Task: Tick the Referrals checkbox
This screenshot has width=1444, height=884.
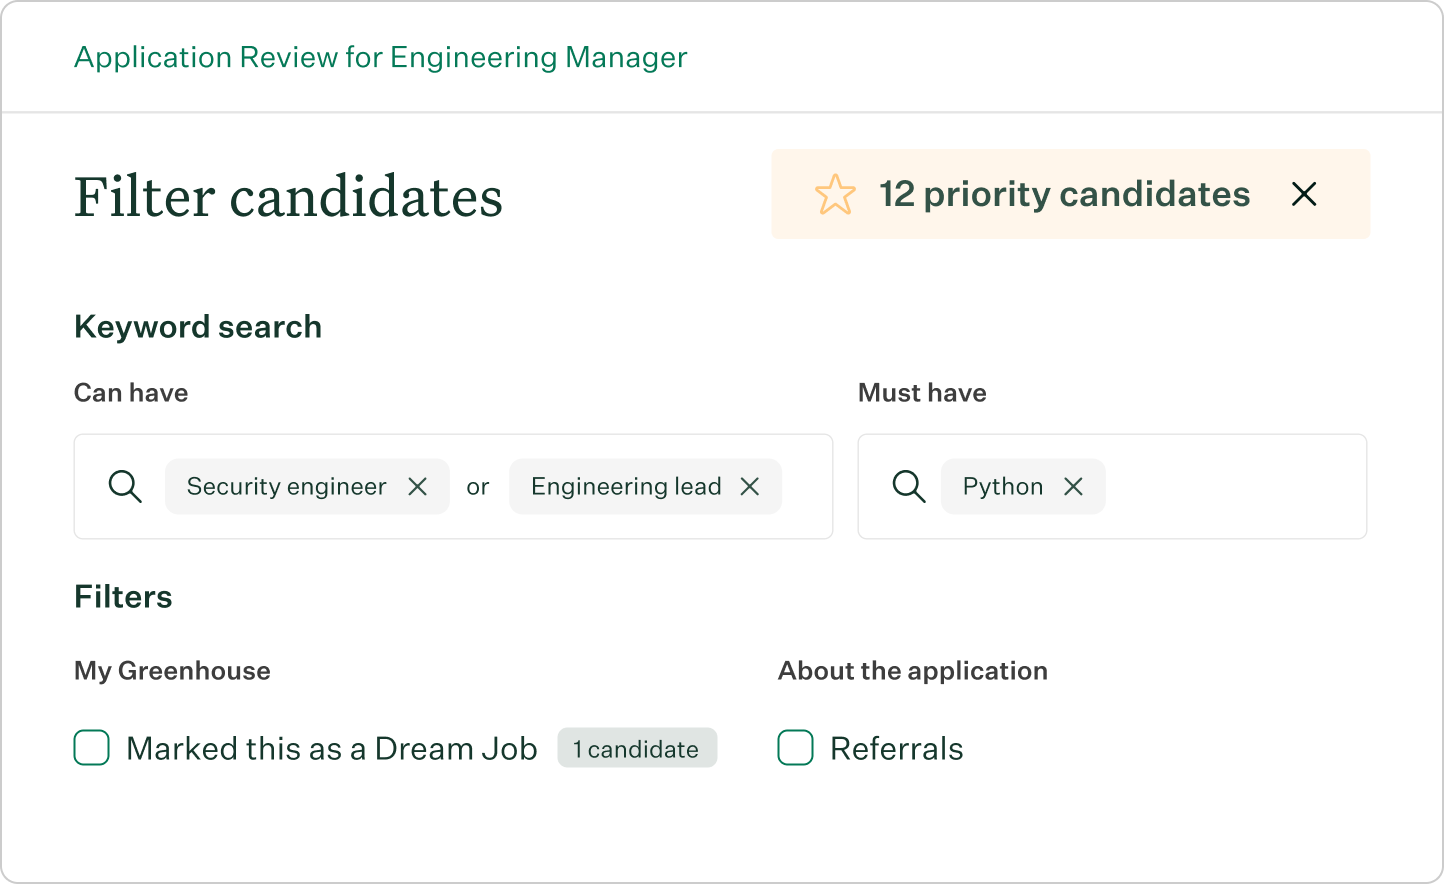Action: [x=796, y=748]
